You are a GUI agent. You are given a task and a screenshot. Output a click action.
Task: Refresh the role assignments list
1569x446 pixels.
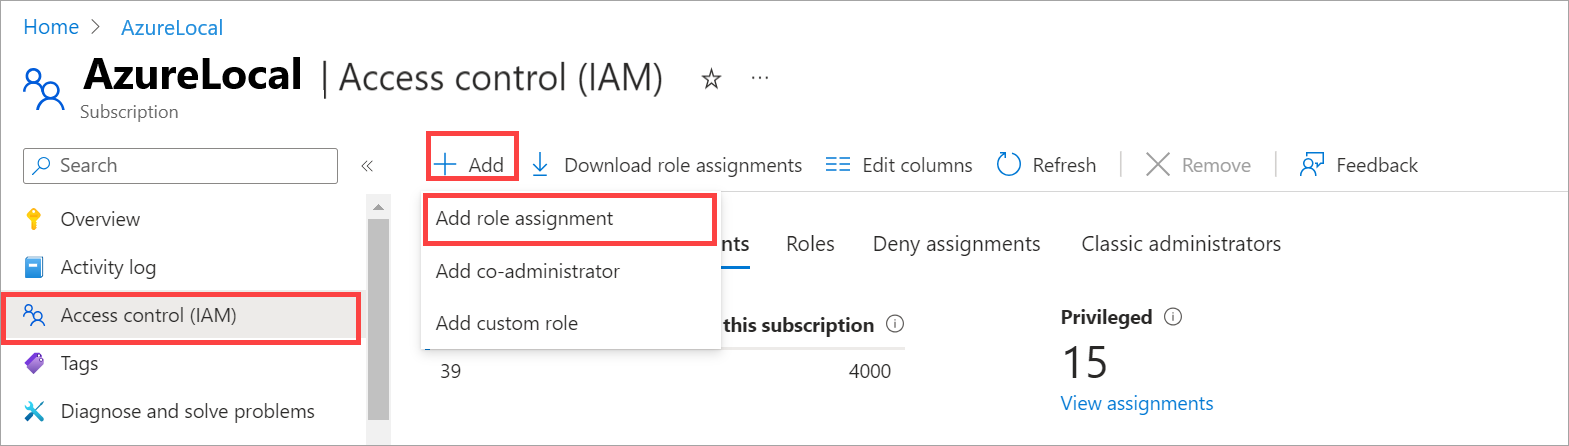pyautogui.click(x=1047, y=165)
